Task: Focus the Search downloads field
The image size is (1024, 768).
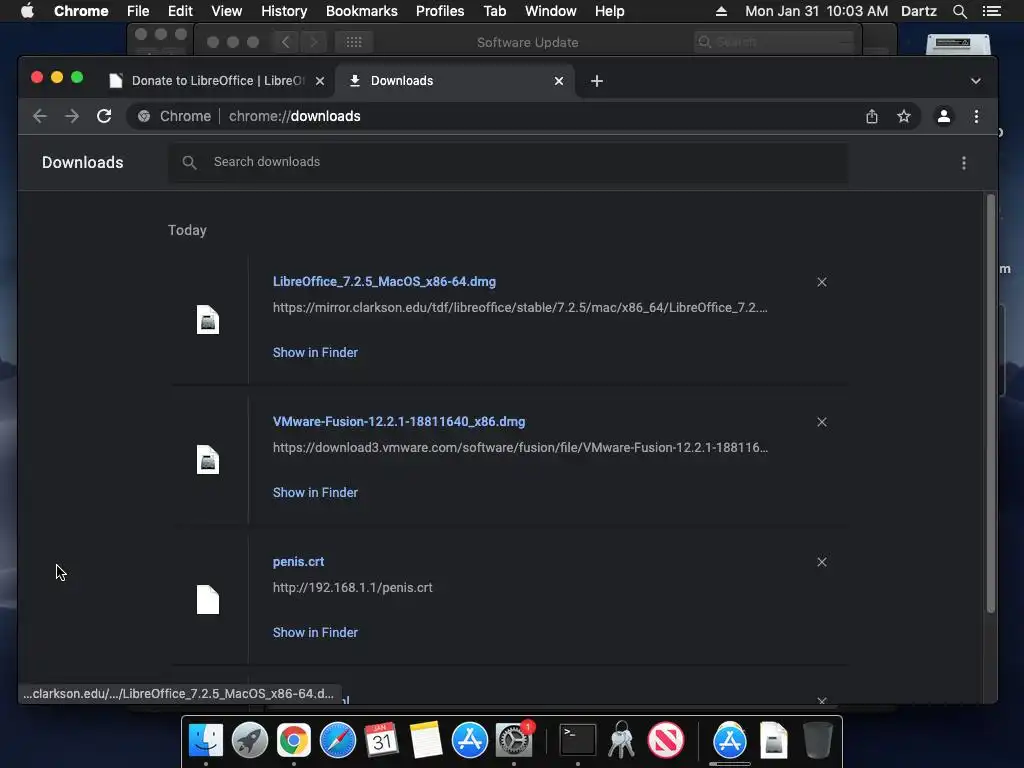Action: click(x=508, y=163)
